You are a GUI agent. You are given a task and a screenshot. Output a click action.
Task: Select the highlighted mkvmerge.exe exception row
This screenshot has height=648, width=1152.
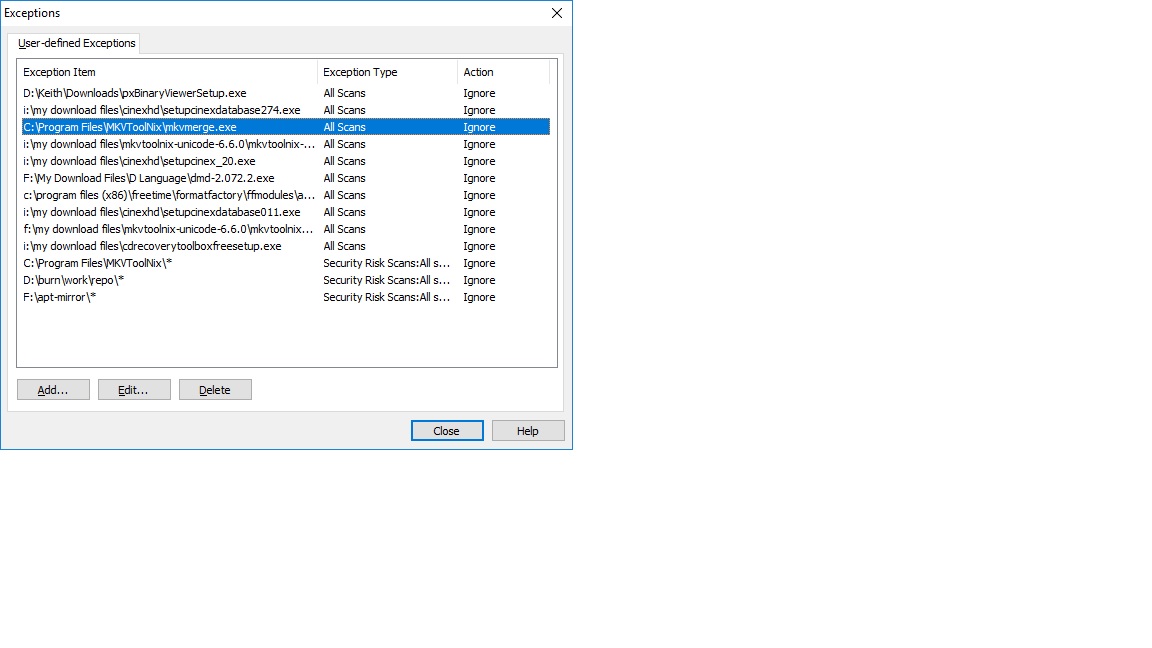coord(129,127)
